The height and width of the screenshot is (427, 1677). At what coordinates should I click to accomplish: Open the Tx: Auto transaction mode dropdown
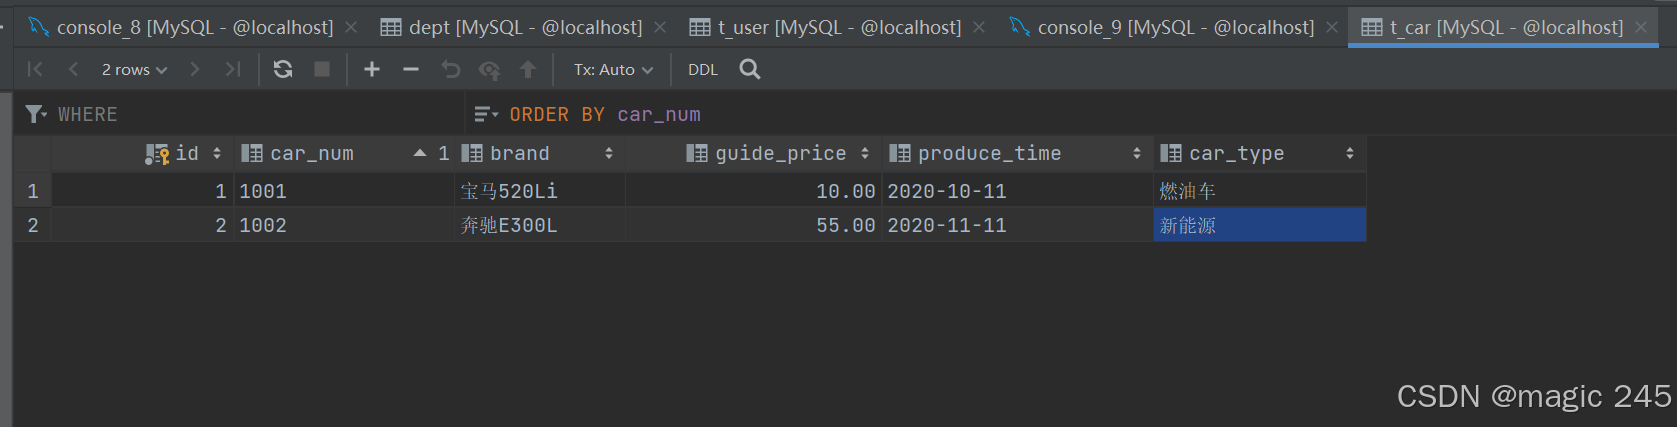[x=613, y=69]
